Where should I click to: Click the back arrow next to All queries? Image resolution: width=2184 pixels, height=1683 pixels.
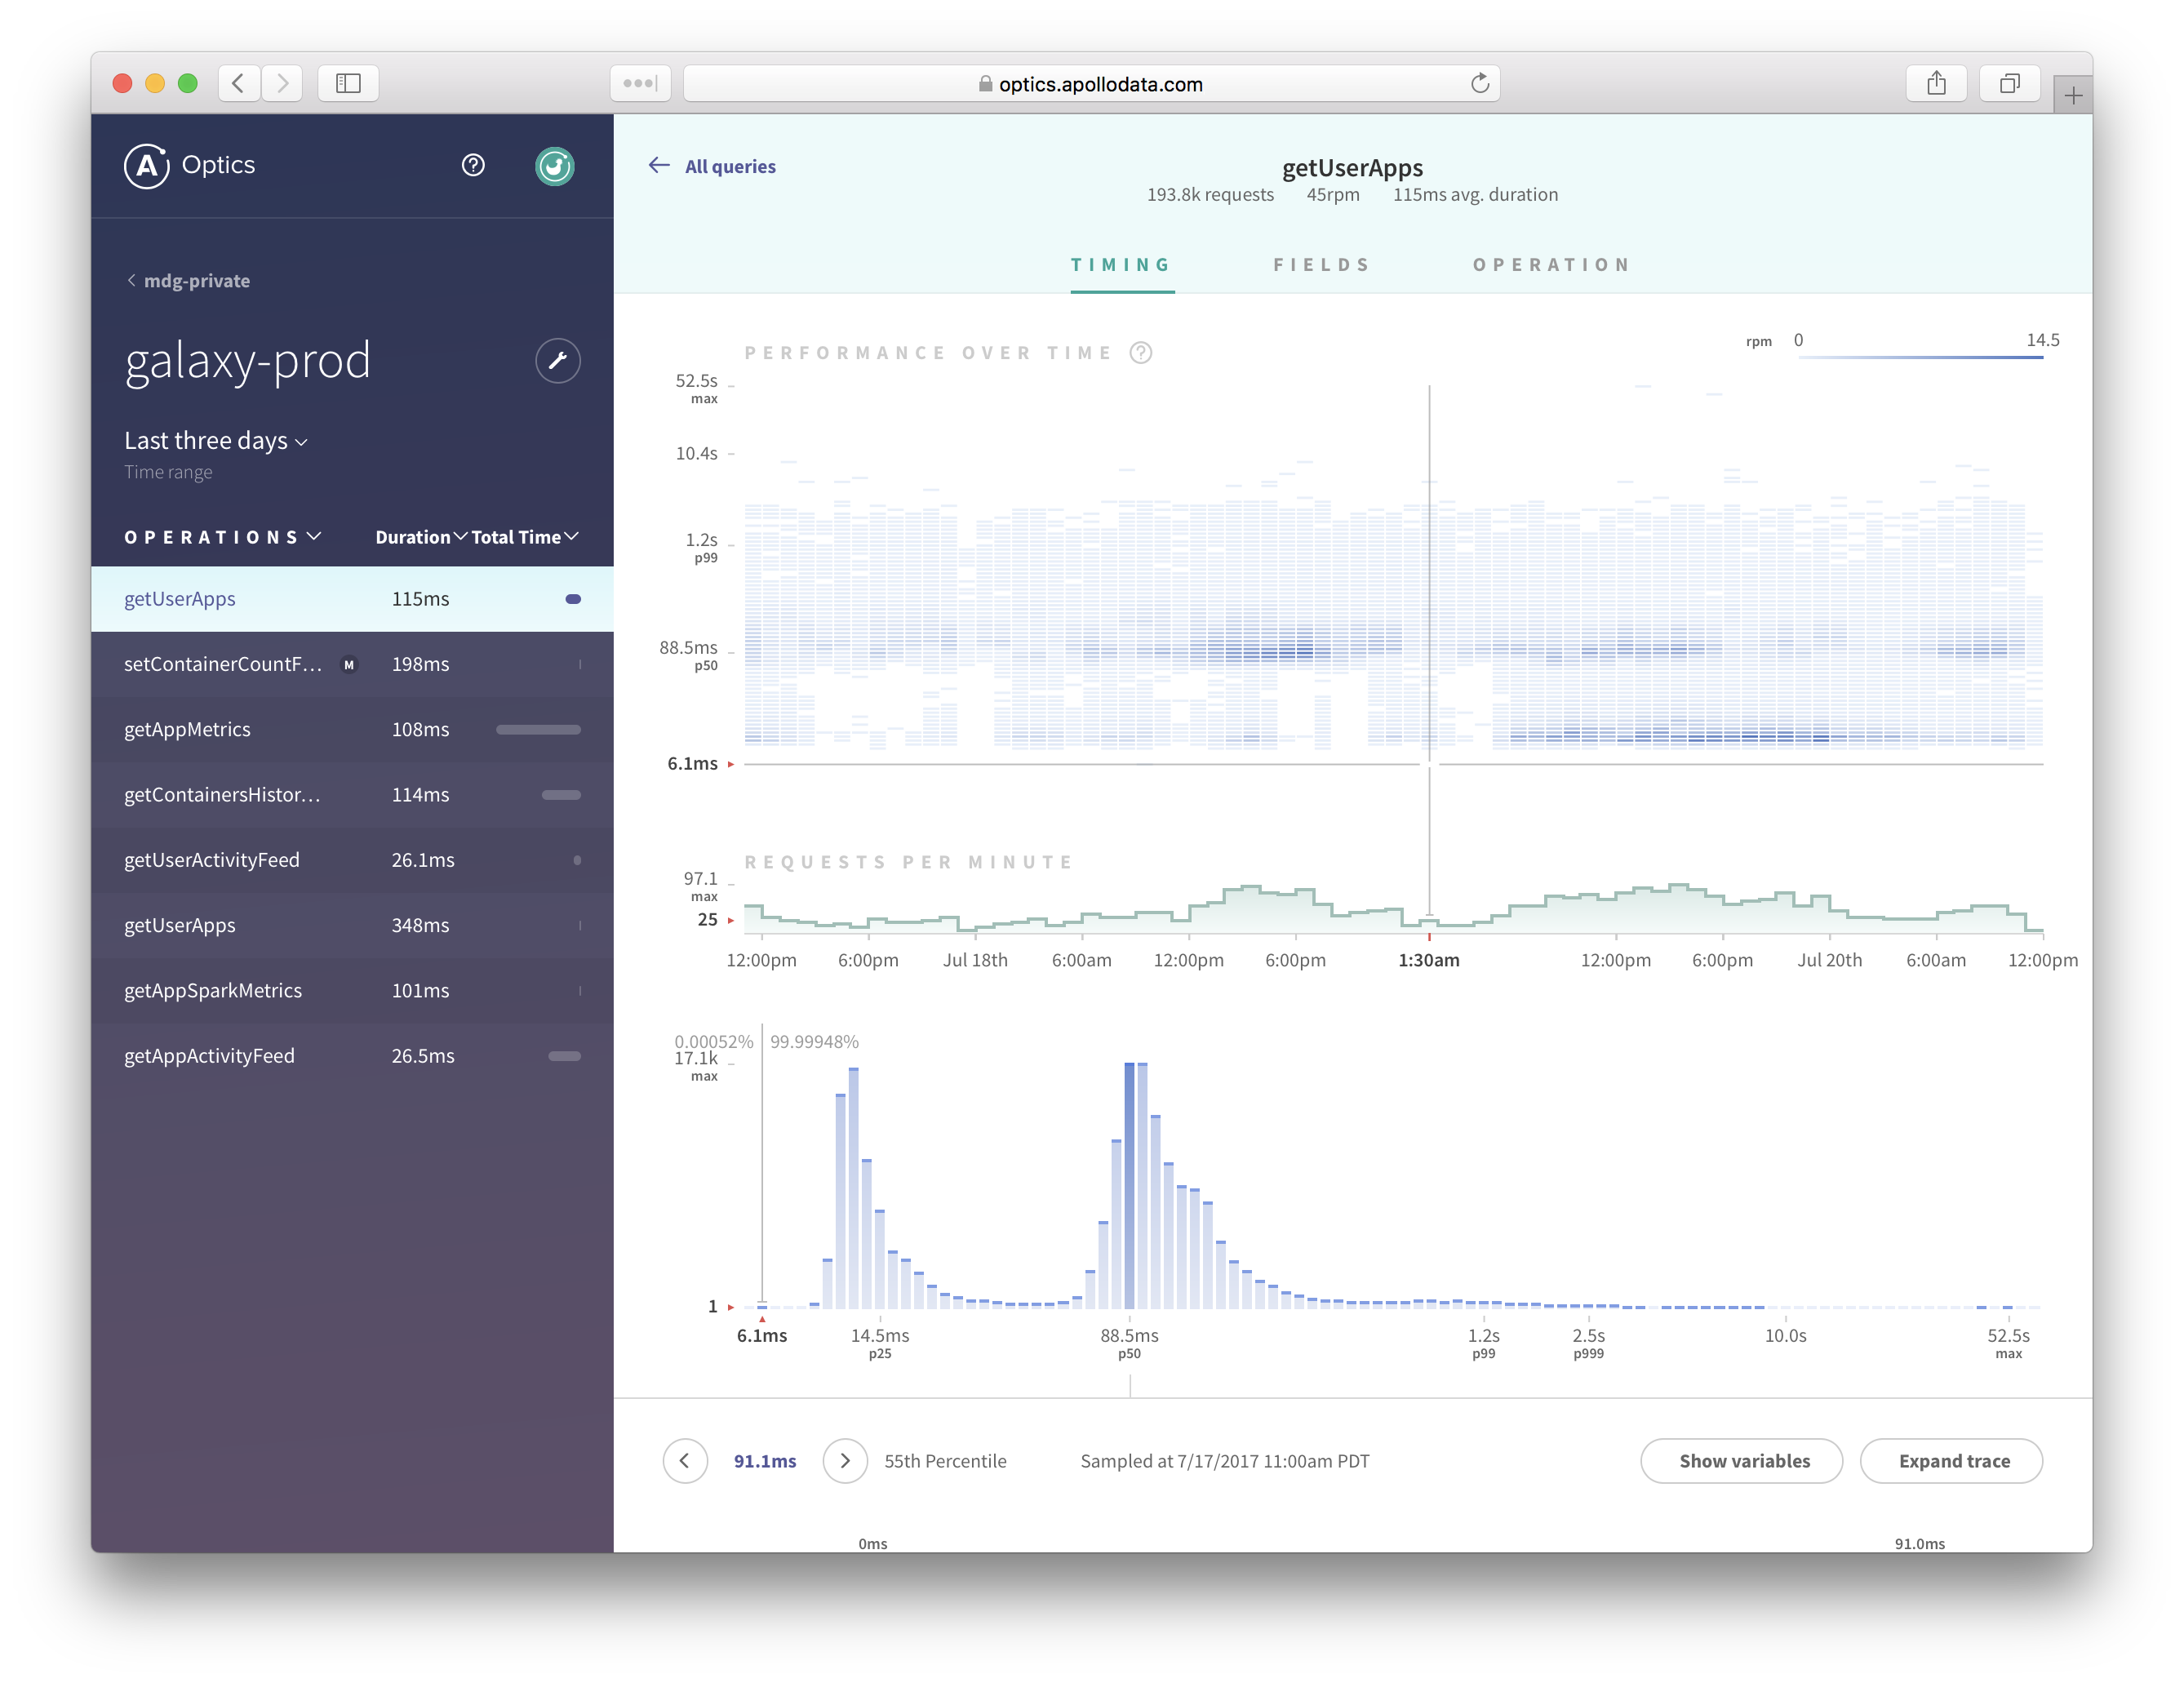(x=659, y=166)
